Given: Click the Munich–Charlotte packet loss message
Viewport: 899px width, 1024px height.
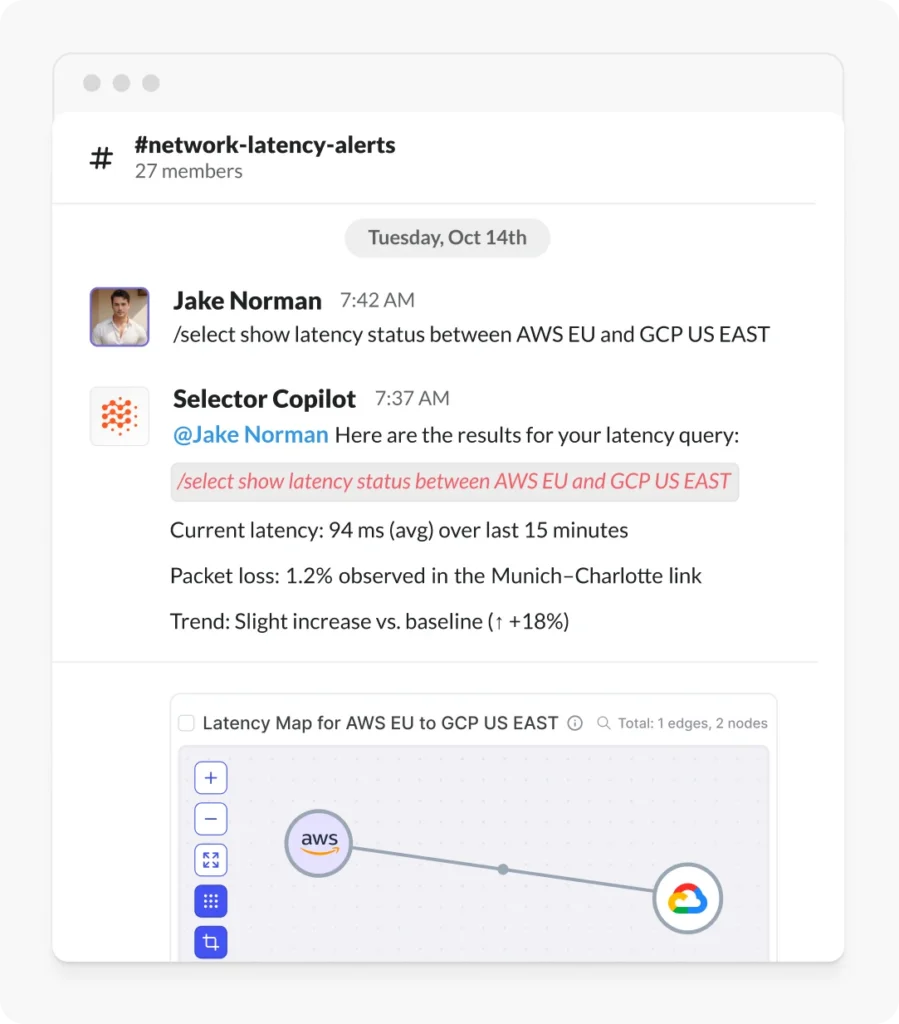Looking at the screenshot, I should 435,576.
